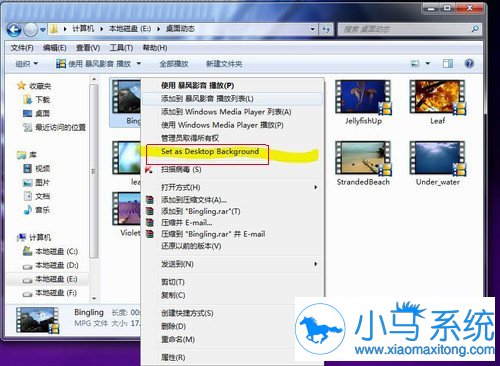Choose 使用 Windows Media Player 播放(P)
The width and height of the screenshot is (500, 366).
point(233,125)
